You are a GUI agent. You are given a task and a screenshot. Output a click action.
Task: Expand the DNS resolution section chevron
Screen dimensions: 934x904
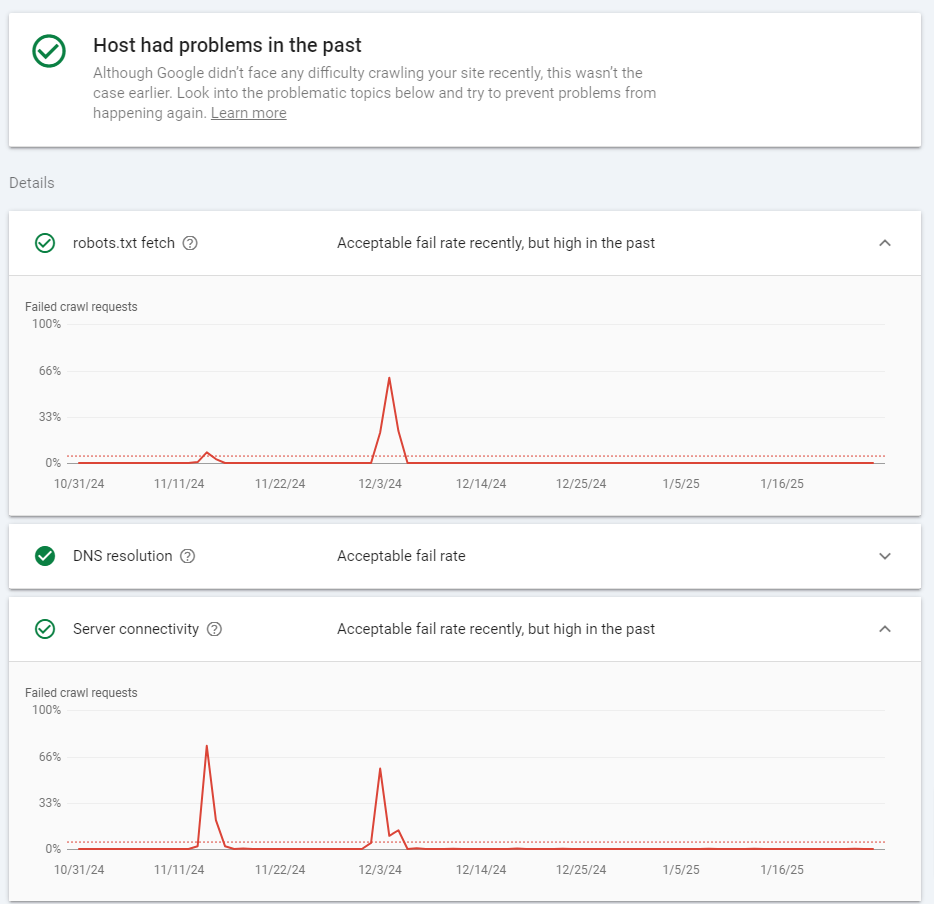tap(885, 556)
